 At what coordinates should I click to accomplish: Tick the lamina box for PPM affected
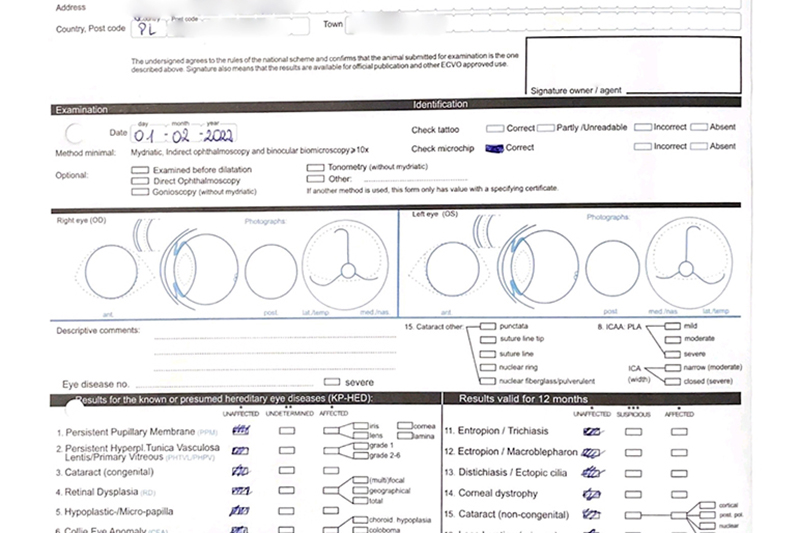405,436
